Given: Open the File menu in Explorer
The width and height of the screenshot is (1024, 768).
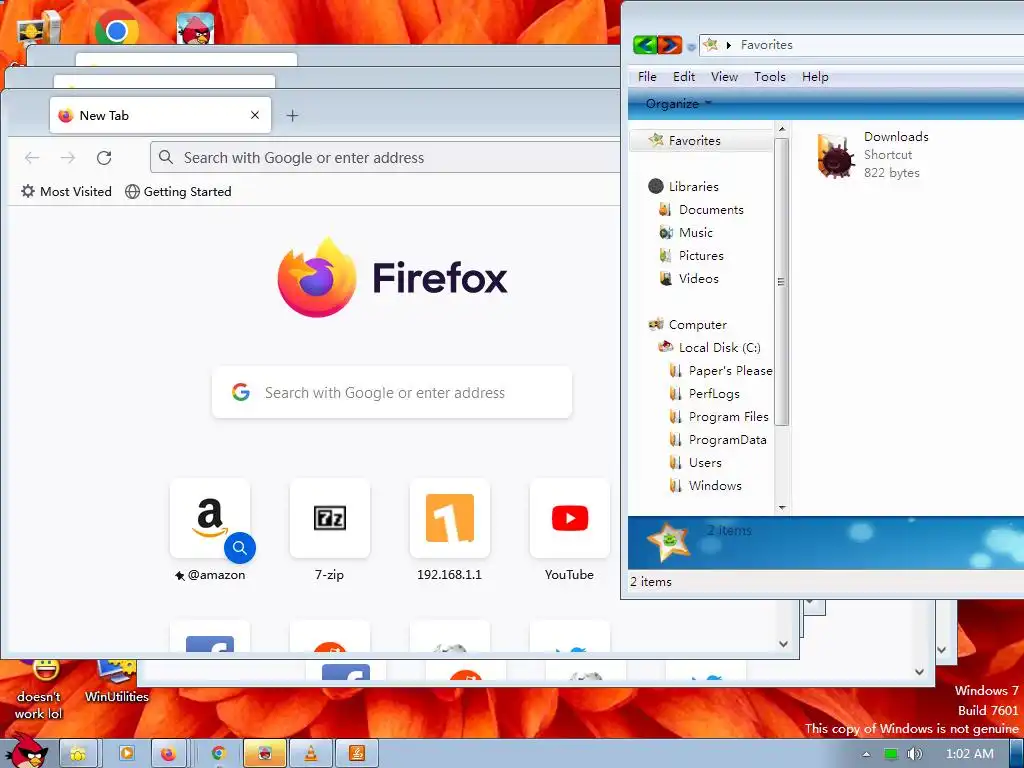Looking at the screenshot, I should 647,76.
